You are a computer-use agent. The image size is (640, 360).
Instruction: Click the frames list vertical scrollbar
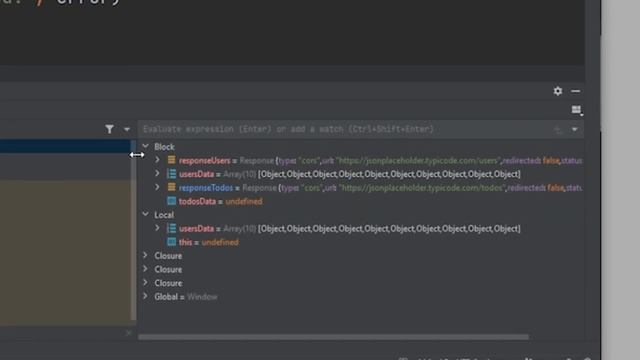pos(133,231)
